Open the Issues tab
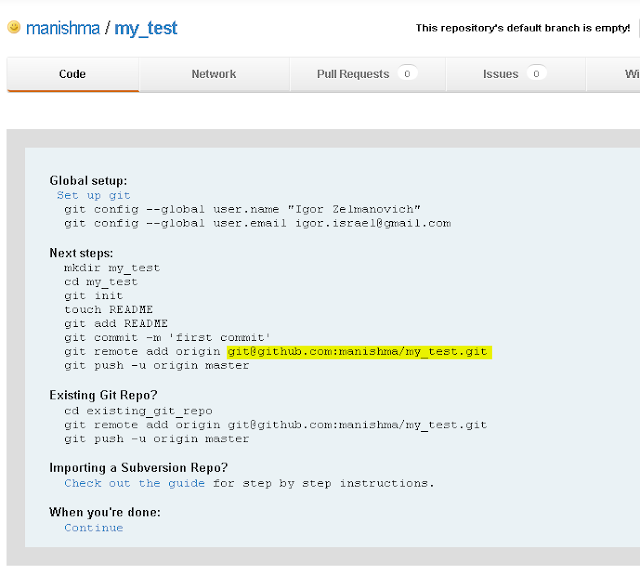Screen dimensions: 640x575 pyautogui.click(x=516, y=74)
